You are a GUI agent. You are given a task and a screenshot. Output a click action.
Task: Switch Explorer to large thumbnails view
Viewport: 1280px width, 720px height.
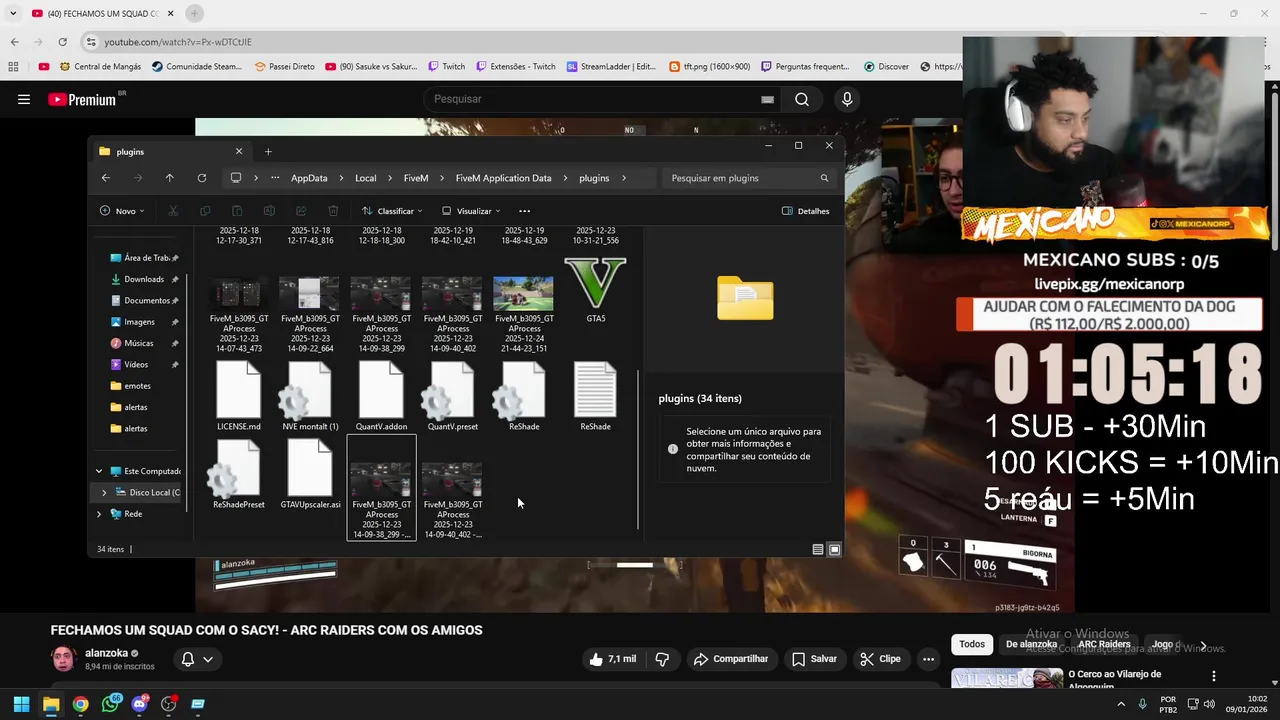pos(834,549)
